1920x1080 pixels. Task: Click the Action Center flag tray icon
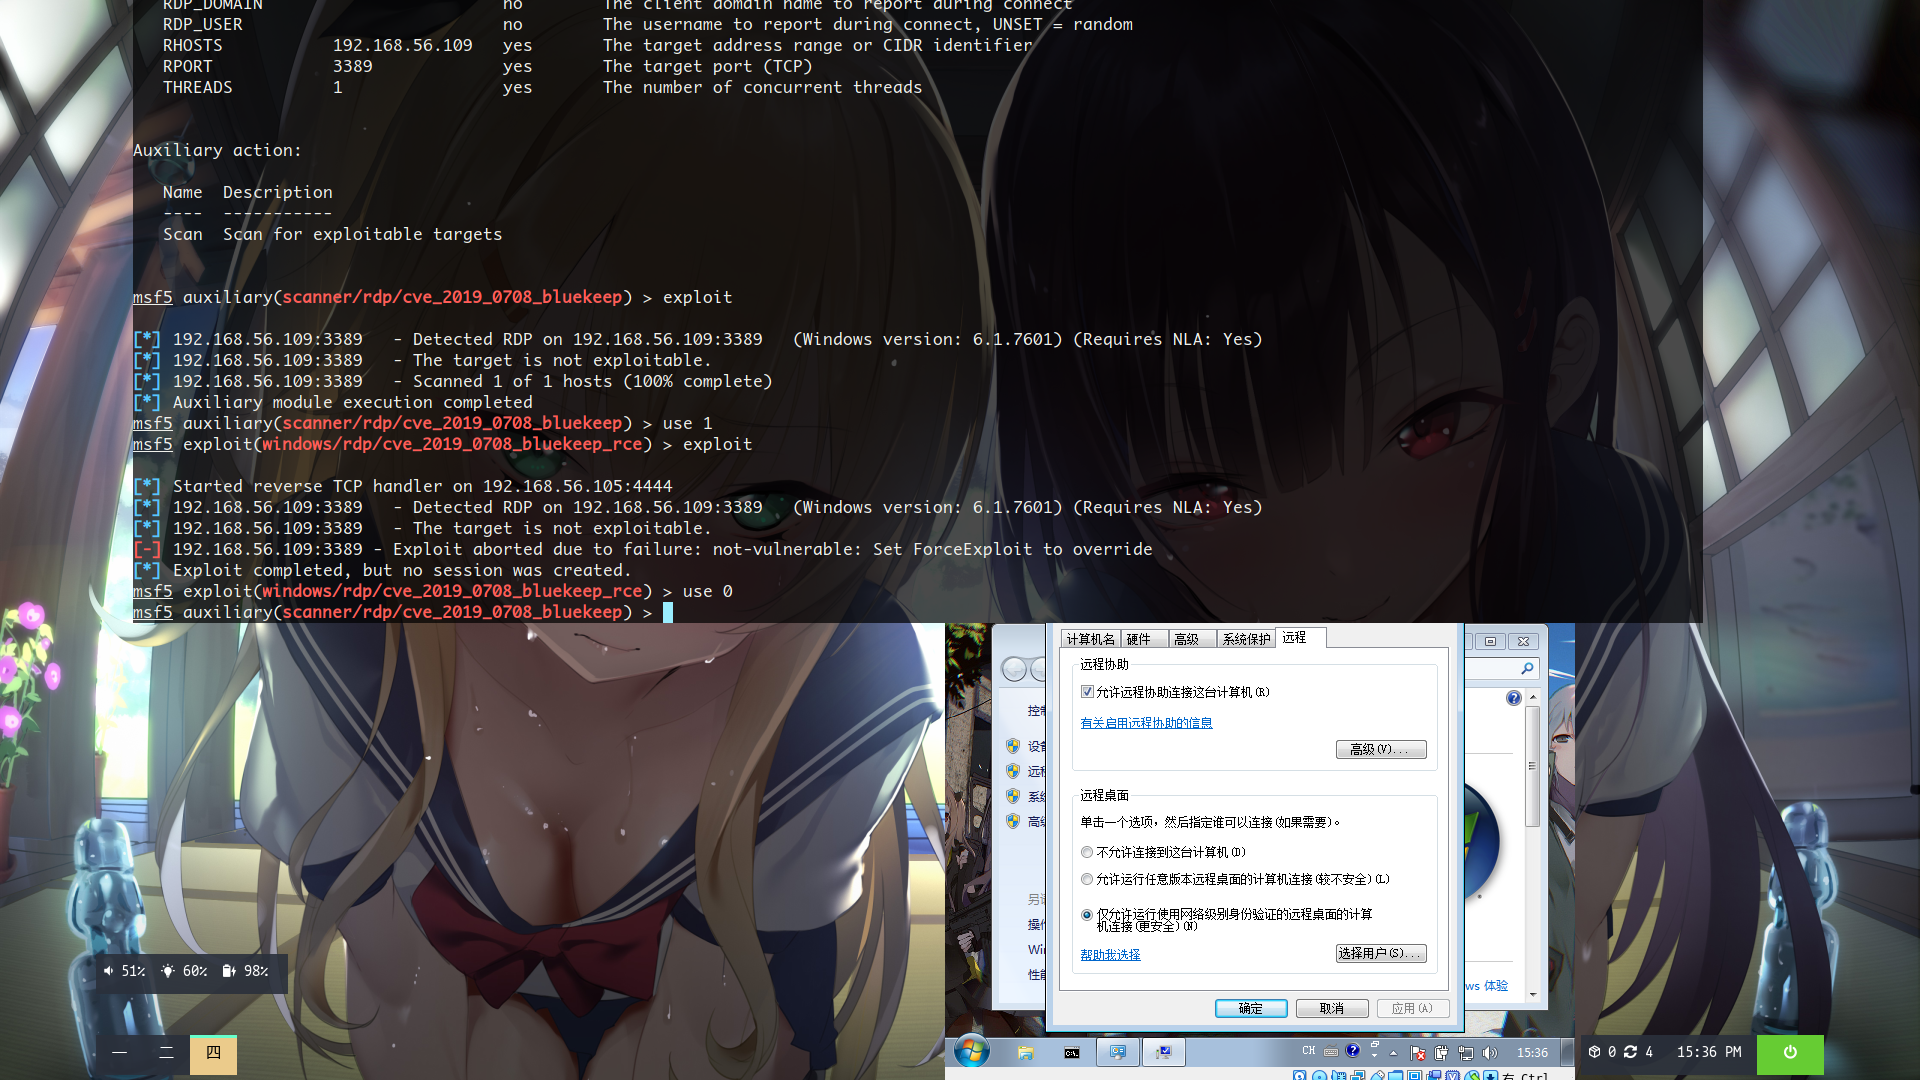1418,1052
